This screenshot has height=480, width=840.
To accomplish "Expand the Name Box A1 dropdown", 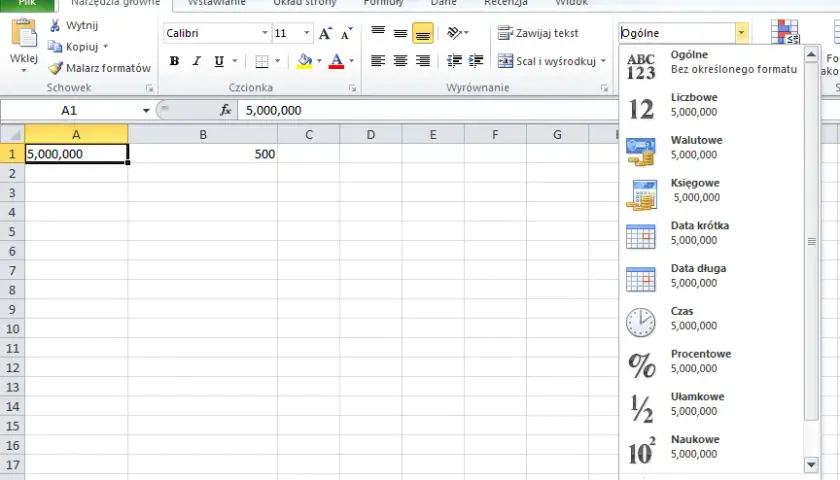I will pos(146,110).
